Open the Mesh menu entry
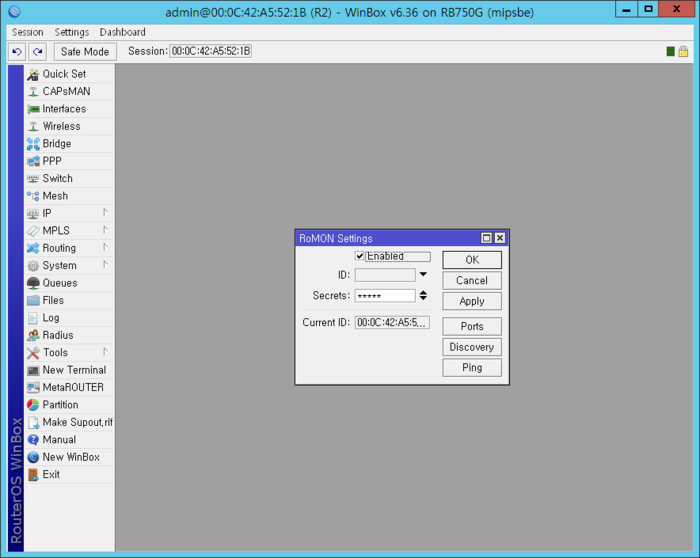The width and height of the screenshot is (700, 558). point(69,196)
